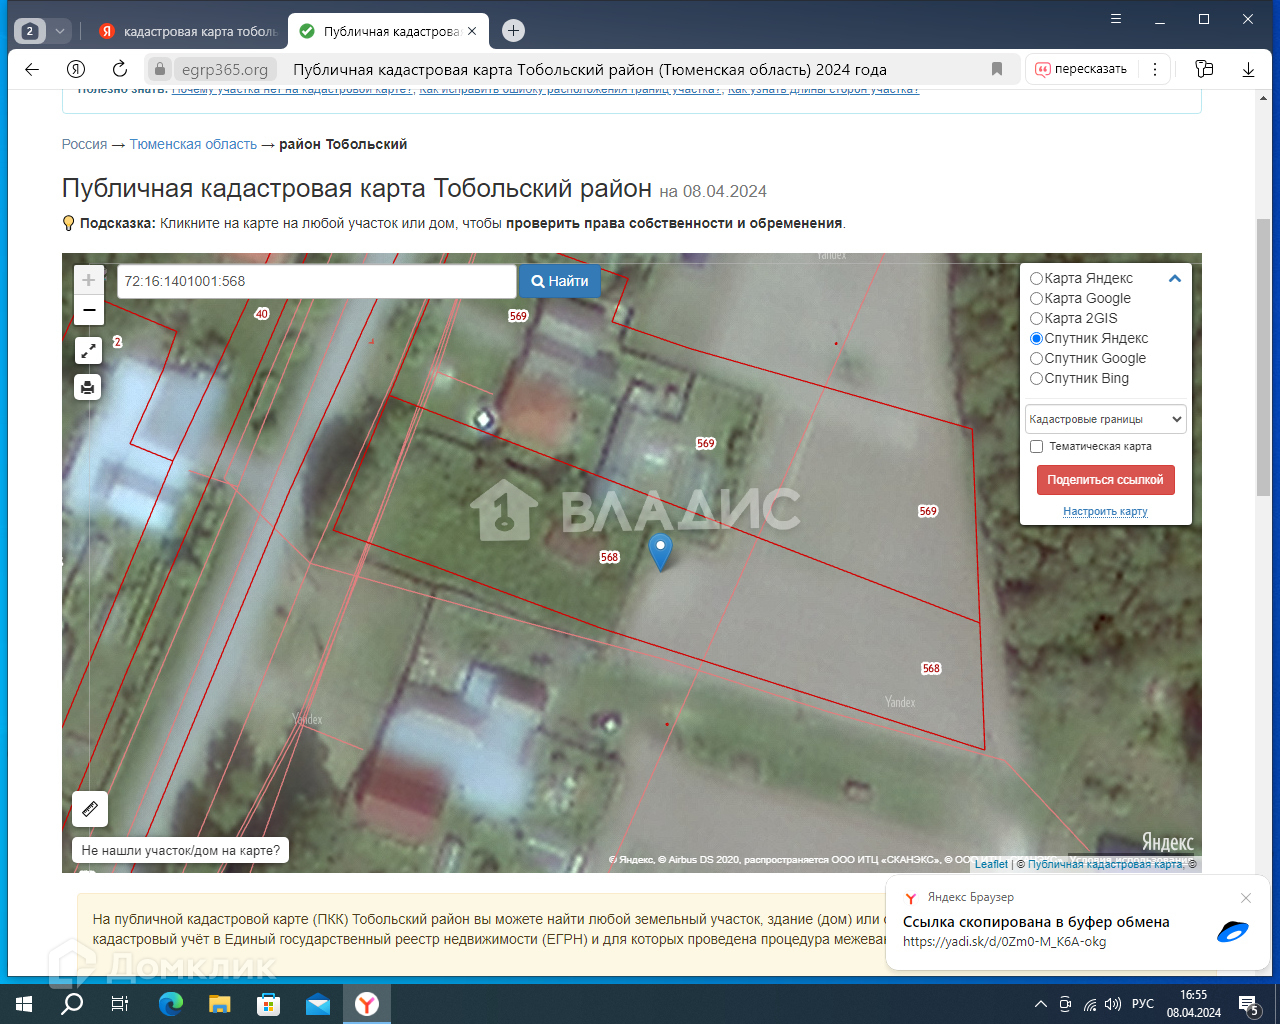Close the Публичная кадастровая карта tab
The image size is (1280, 1024).
pyautogui.click(x=472, y=31)
